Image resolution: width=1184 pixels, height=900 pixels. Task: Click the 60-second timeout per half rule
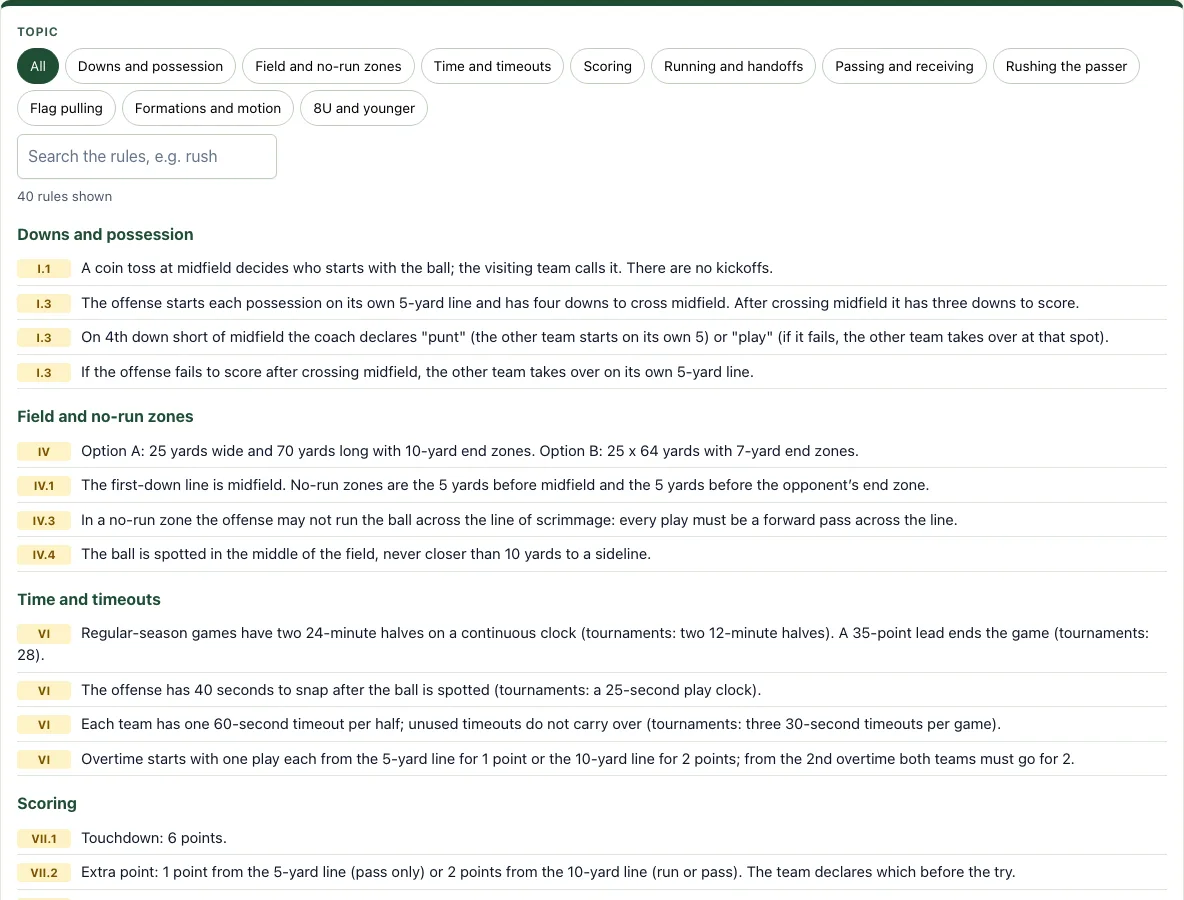541,724
